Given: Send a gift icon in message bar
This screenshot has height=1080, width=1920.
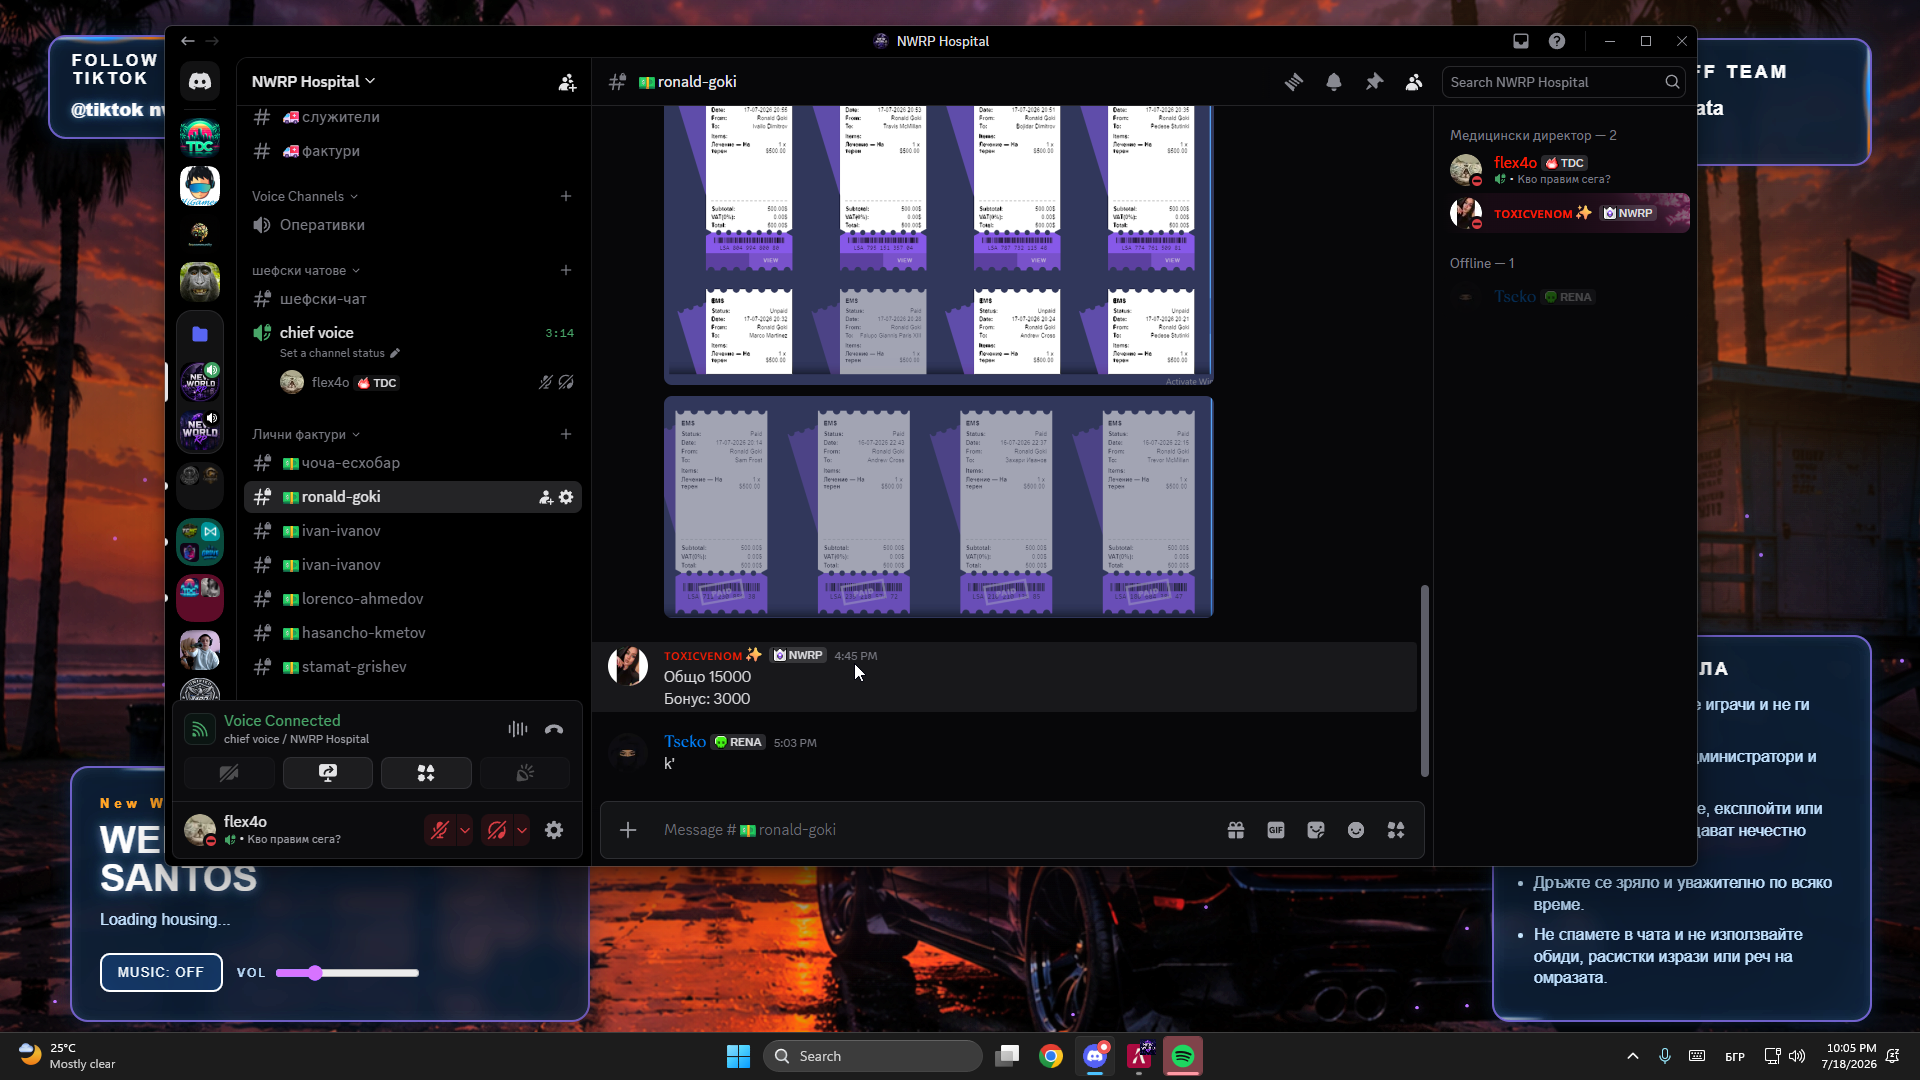Looking at the screenshot, I should click(1236, 830).
